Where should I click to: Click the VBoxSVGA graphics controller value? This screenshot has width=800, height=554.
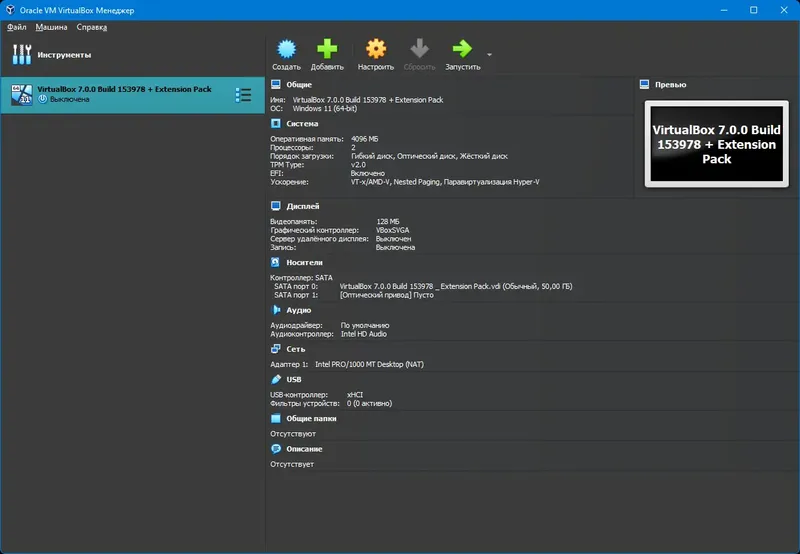392,230
